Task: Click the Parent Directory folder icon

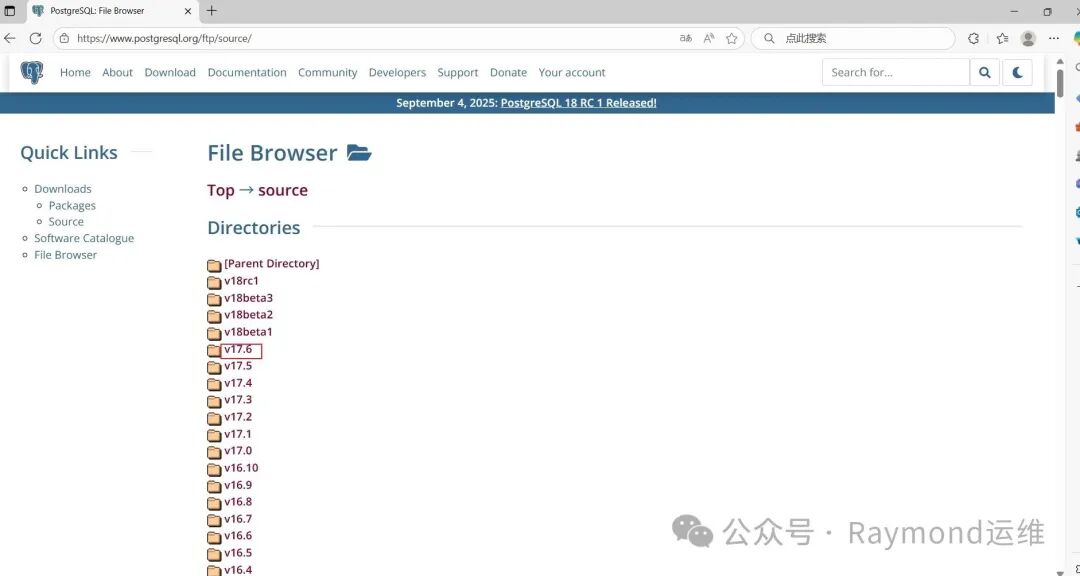Action: pos(214,265)
